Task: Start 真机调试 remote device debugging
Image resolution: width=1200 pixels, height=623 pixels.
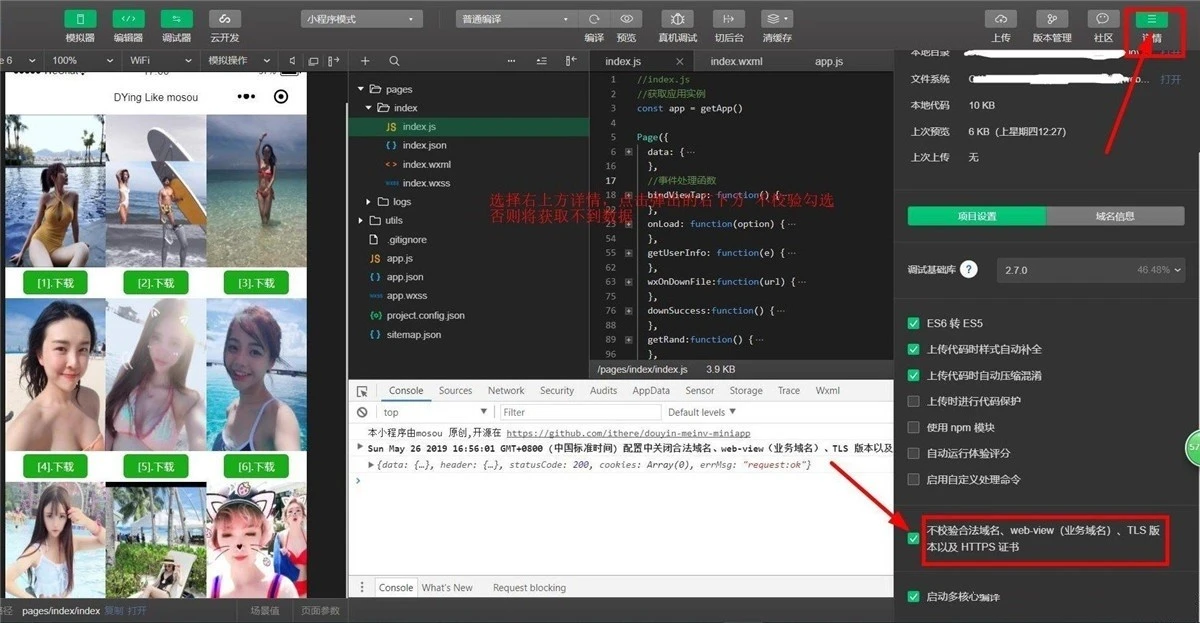Action: point(678,19)
